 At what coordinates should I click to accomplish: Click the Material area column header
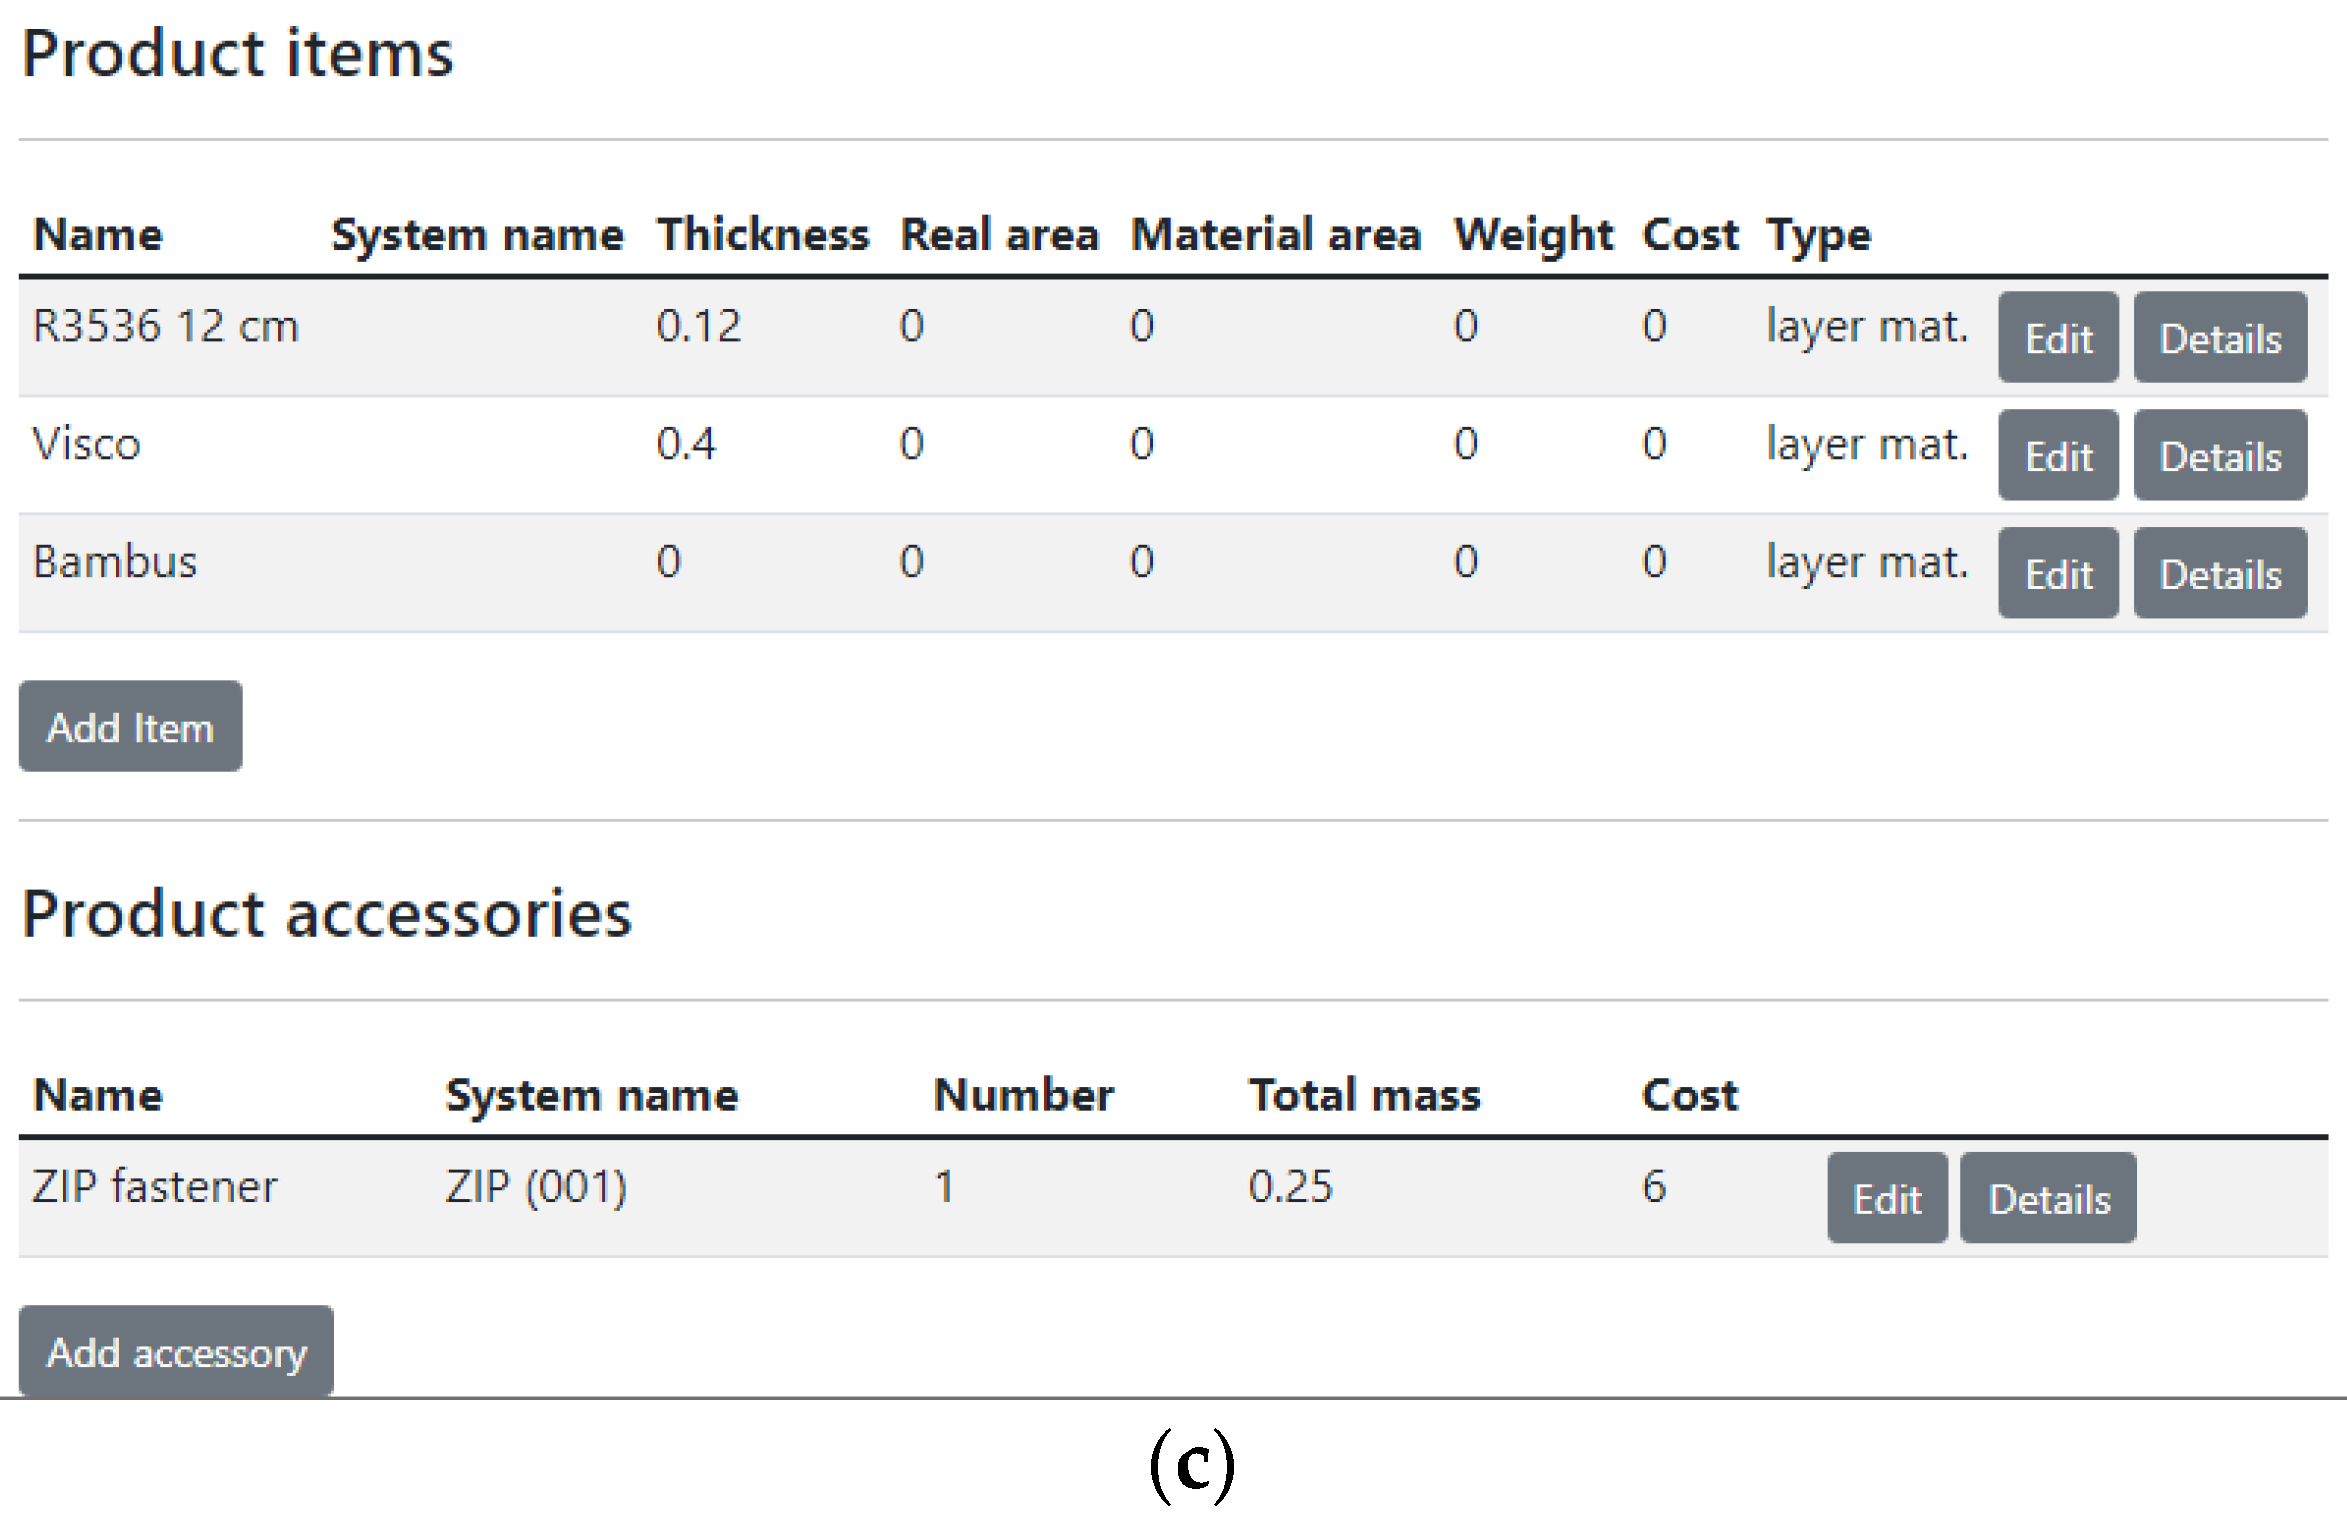[x=1275, y=235]
